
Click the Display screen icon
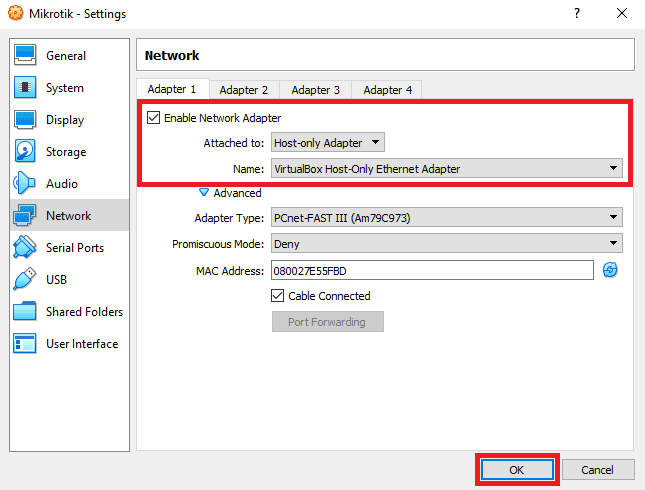(x=25, y=119)
